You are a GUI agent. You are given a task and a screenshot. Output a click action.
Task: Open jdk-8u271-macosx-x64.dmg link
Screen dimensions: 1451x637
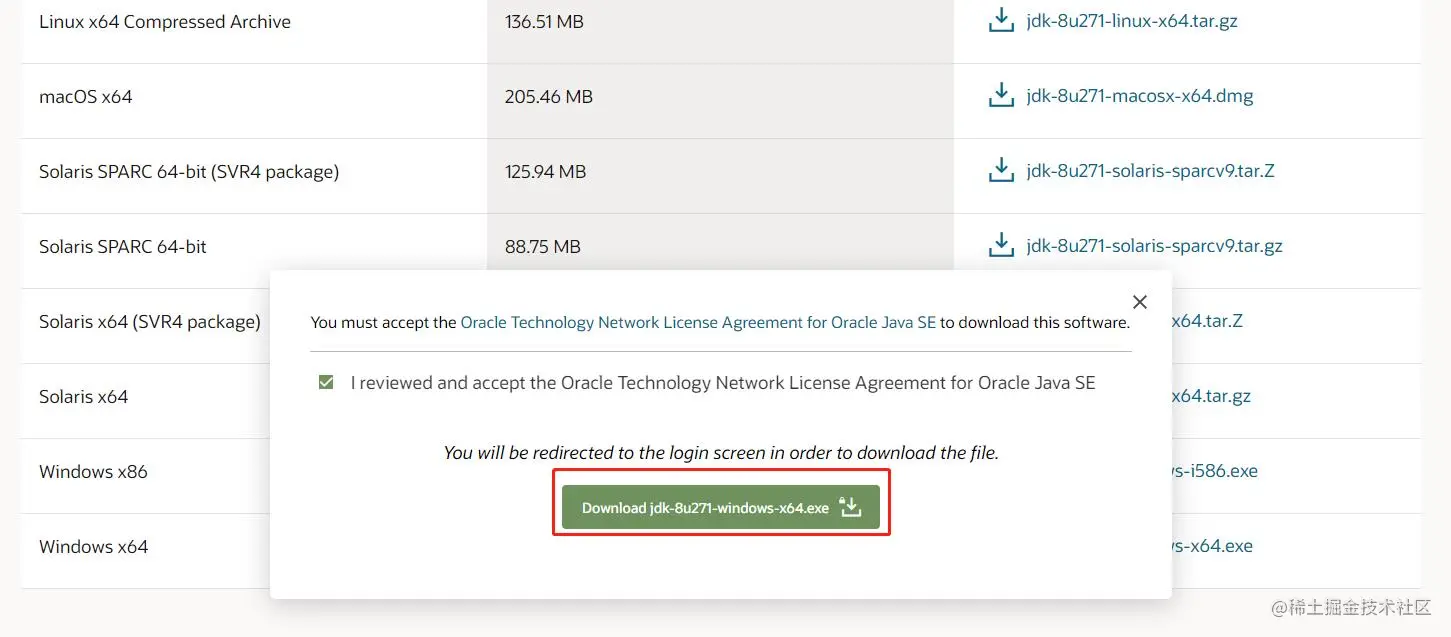pos(1140,96)
